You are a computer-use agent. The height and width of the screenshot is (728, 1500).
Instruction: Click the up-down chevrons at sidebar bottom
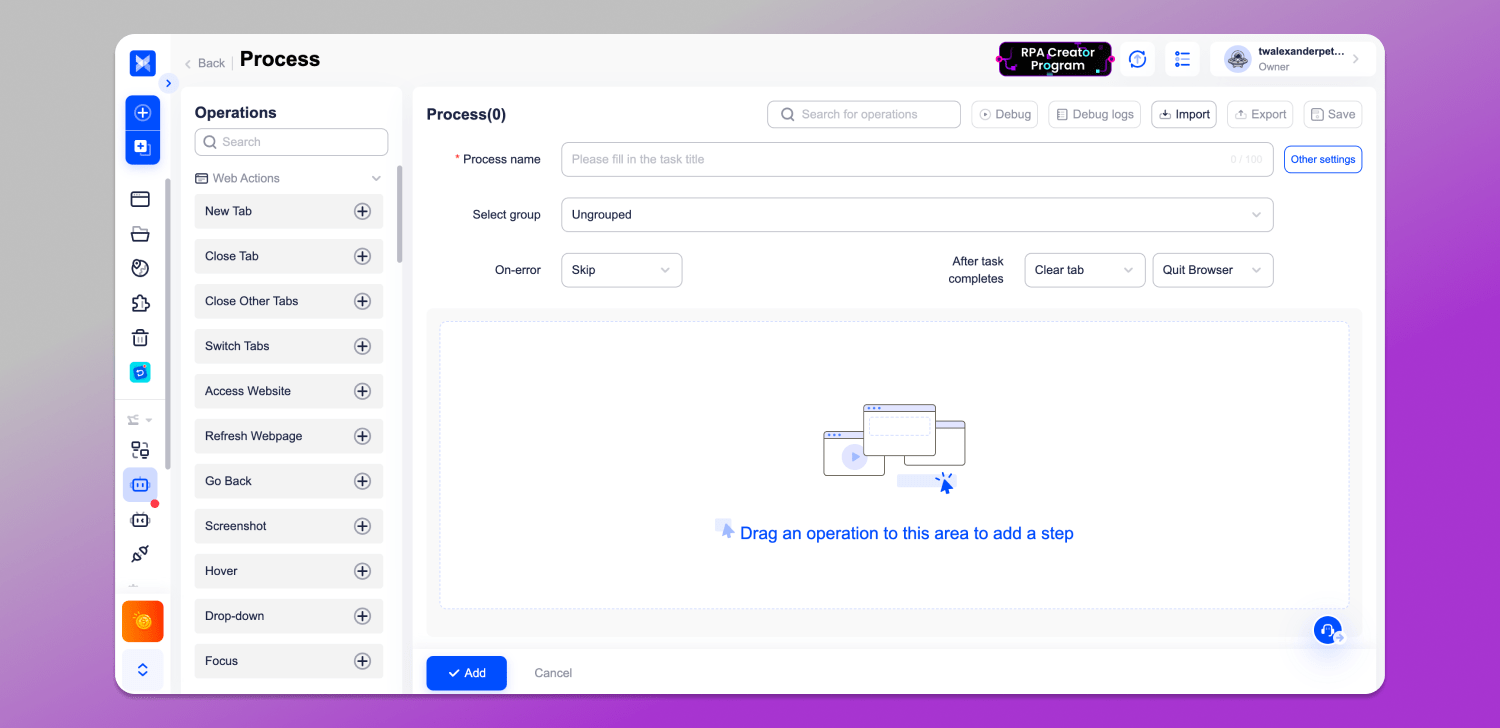142,669
